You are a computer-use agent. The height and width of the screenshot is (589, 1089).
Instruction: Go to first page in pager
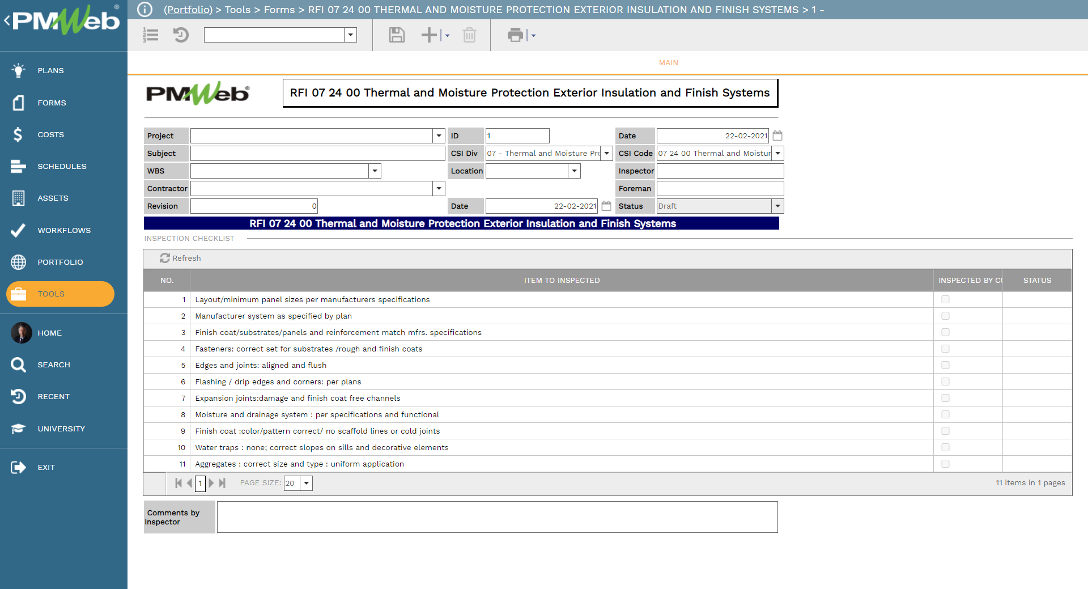coord(178,483)
